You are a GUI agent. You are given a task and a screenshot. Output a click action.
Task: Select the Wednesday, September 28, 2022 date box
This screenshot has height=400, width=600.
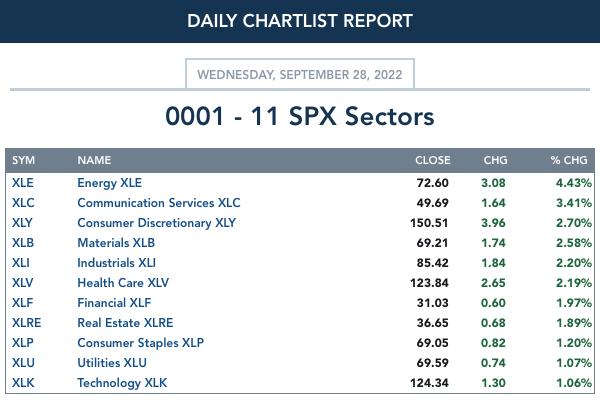point(300,74)
